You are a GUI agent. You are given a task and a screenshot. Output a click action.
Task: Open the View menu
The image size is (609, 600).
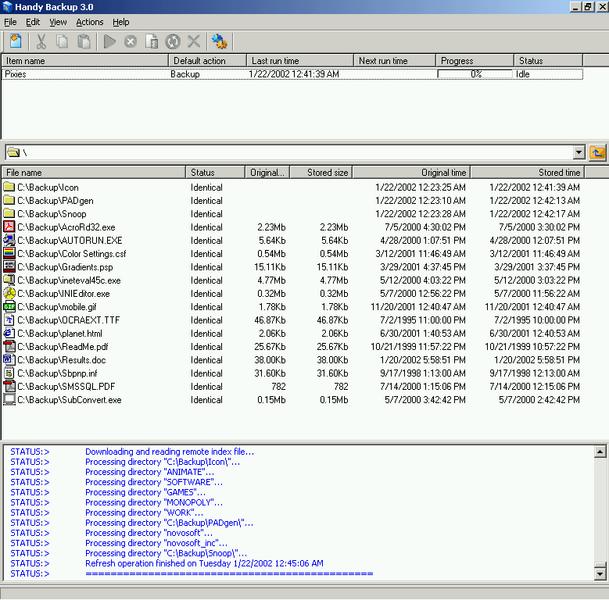(58, 22)
